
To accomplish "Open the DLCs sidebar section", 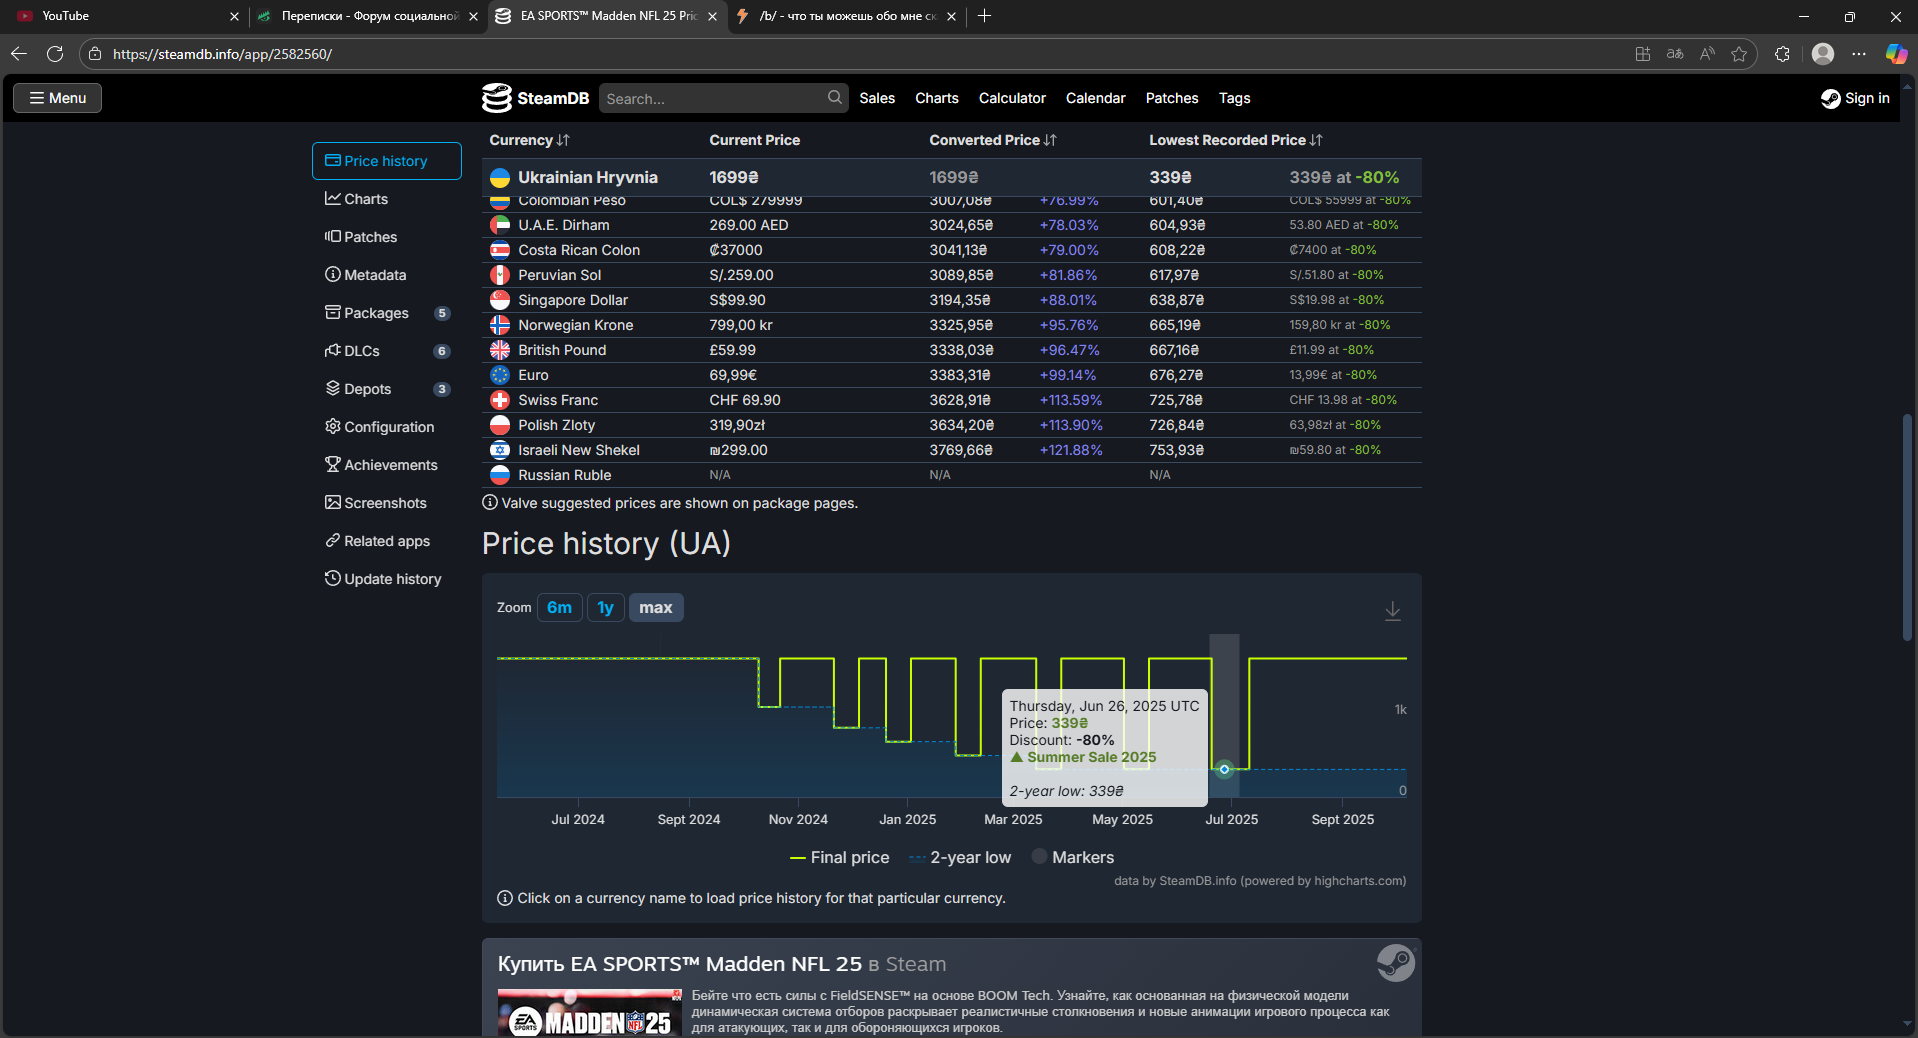I will (387, 351).
